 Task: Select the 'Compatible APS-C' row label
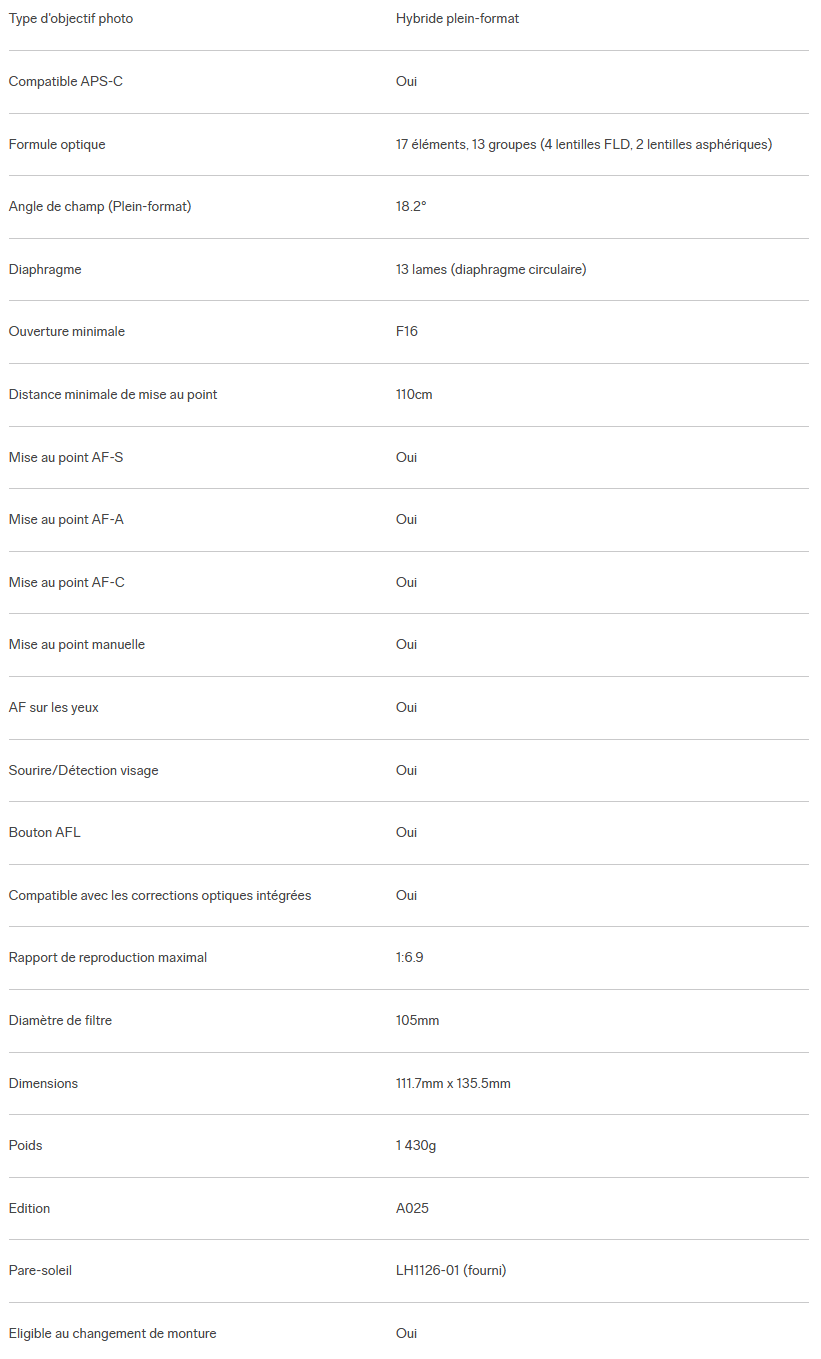pyautogui.click(x=66, y=81)
